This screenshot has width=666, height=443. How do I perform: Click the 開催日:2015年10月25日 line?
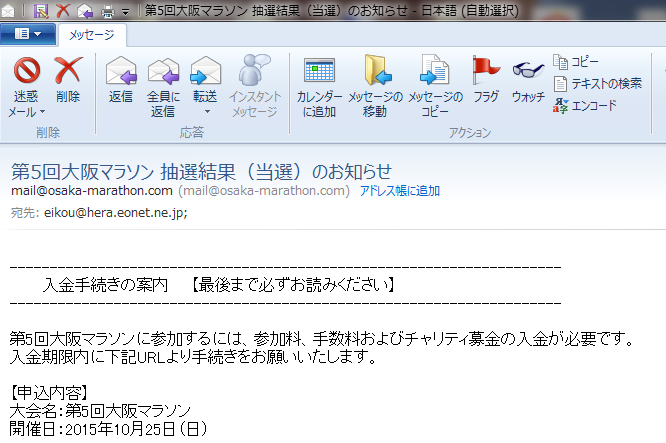pyautogui.click(x=109, y=429)
